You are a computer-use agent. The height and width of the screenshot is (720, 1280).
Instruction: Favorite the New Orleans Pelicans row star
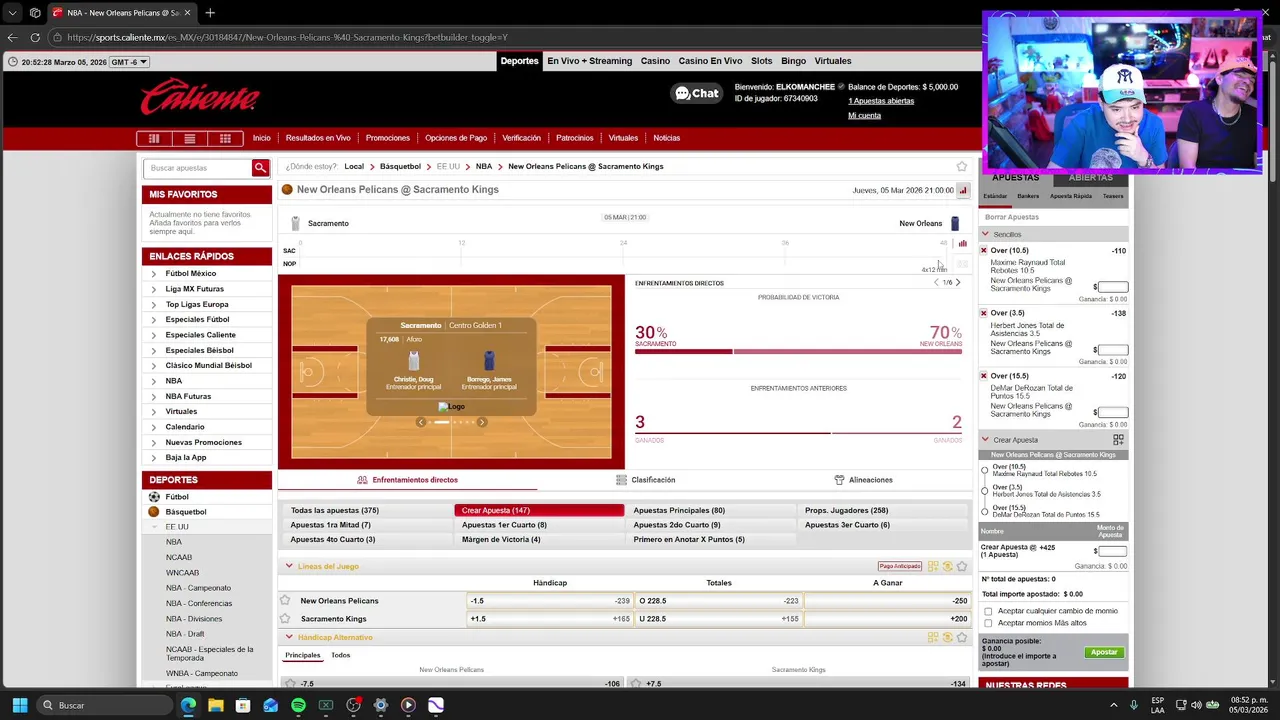(x=285, y=601)
